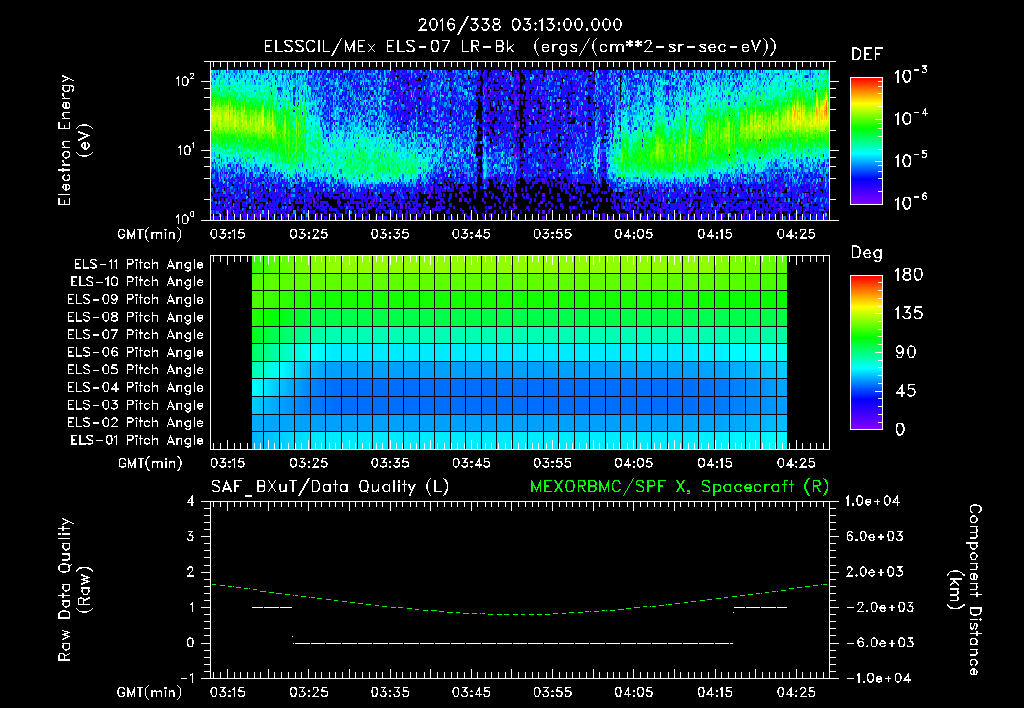Click the SAF_BXuT/Data Quality (L) label

330,487
